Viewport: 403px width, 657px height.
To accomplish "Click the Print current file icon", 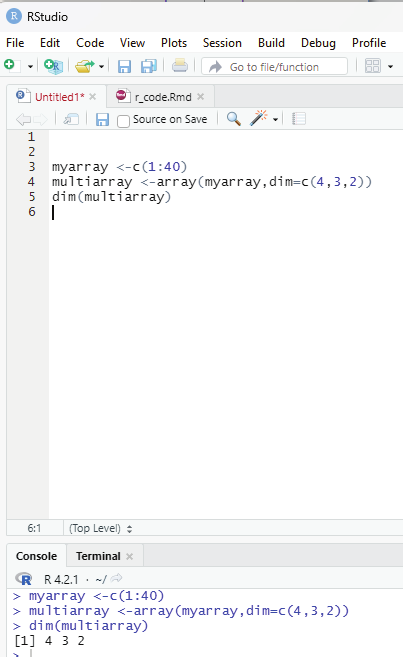I will coord(180,66).
